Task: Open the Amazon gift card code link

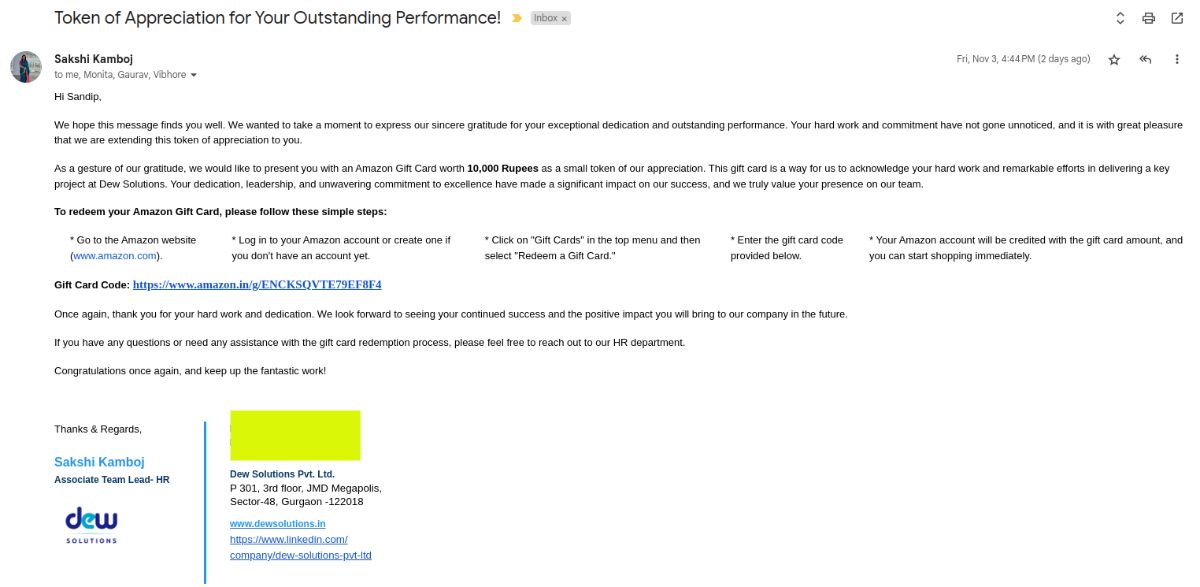Action: (257, 285)
